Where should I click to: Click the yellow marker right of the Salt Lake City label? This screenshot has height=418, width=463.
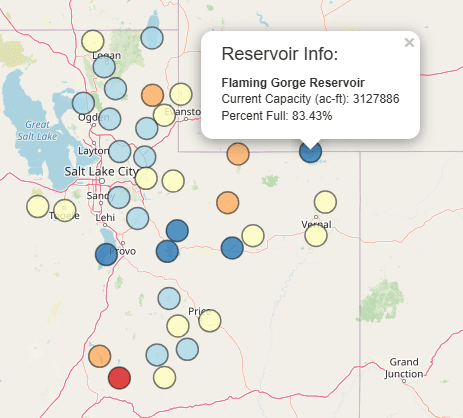coord(146,178)
